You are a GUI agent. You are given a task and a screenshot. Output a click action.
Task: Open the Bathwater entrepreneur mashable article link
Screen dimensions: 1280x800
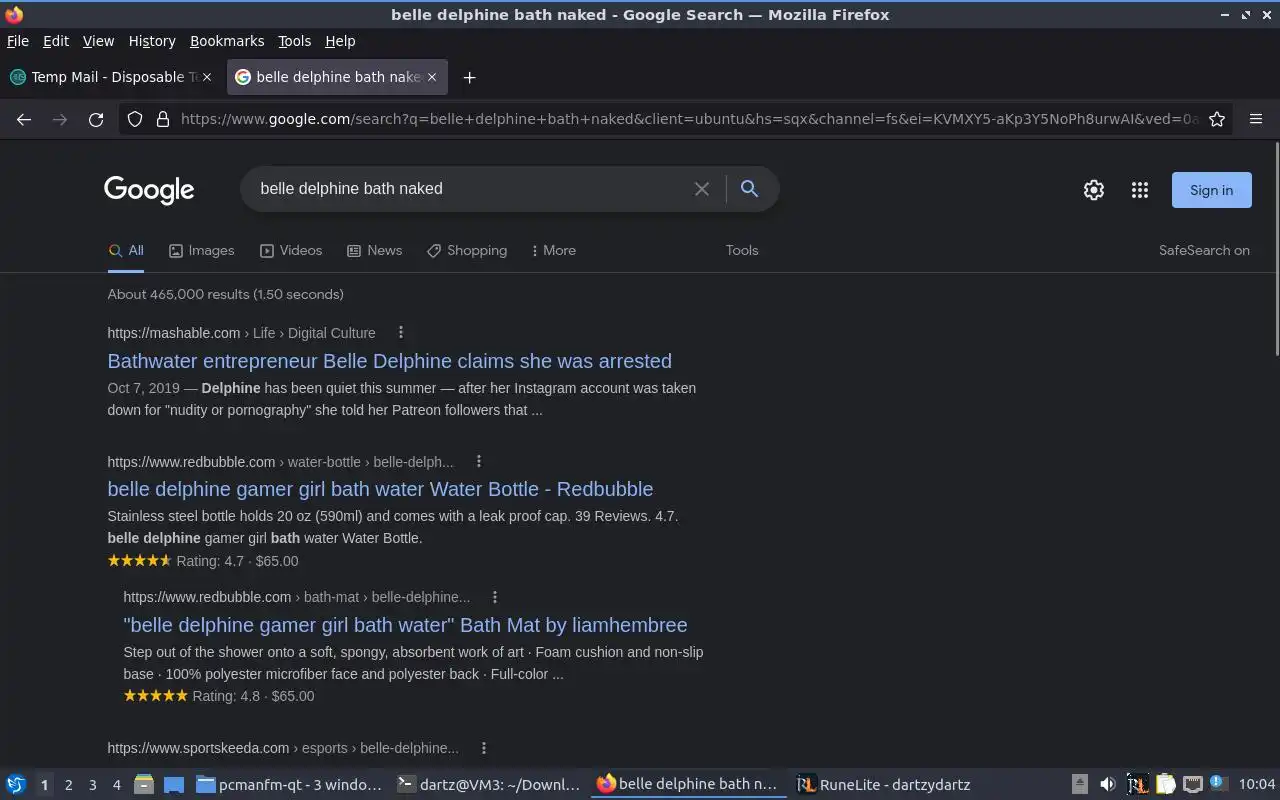point(389,361)
